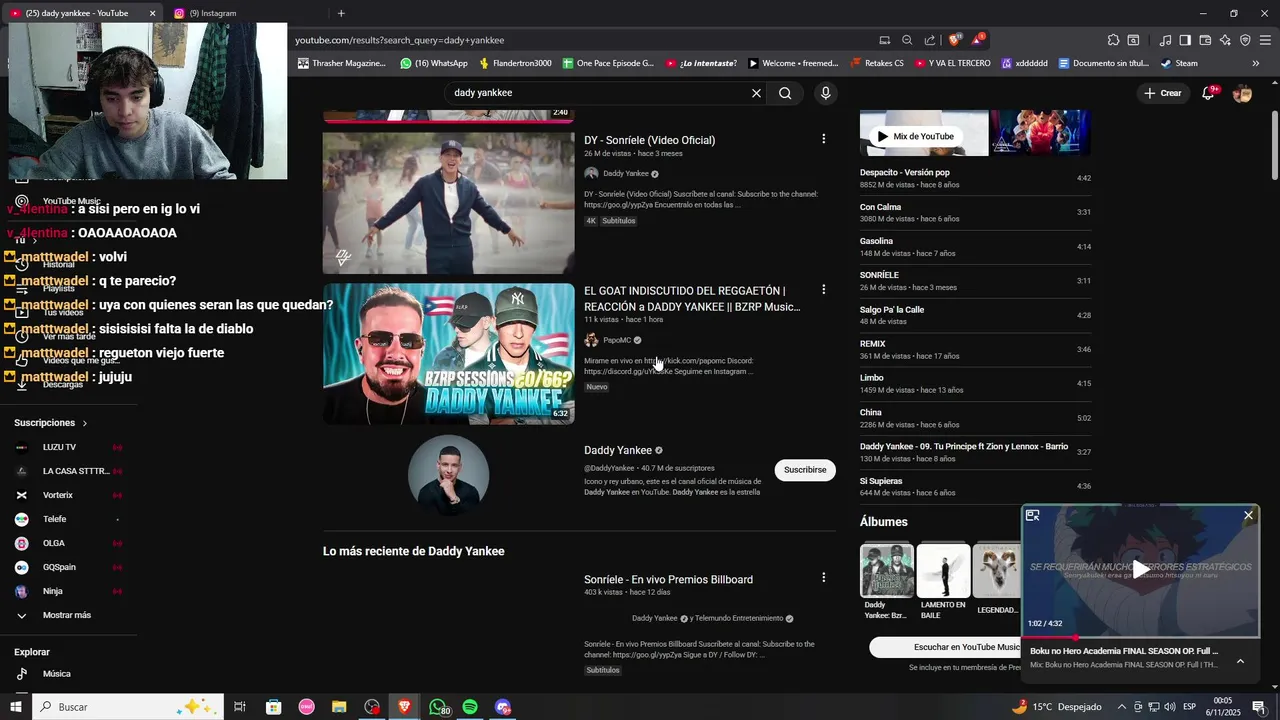
Task: Open the Retakes CS bookmark
Action: pos(877,63)
